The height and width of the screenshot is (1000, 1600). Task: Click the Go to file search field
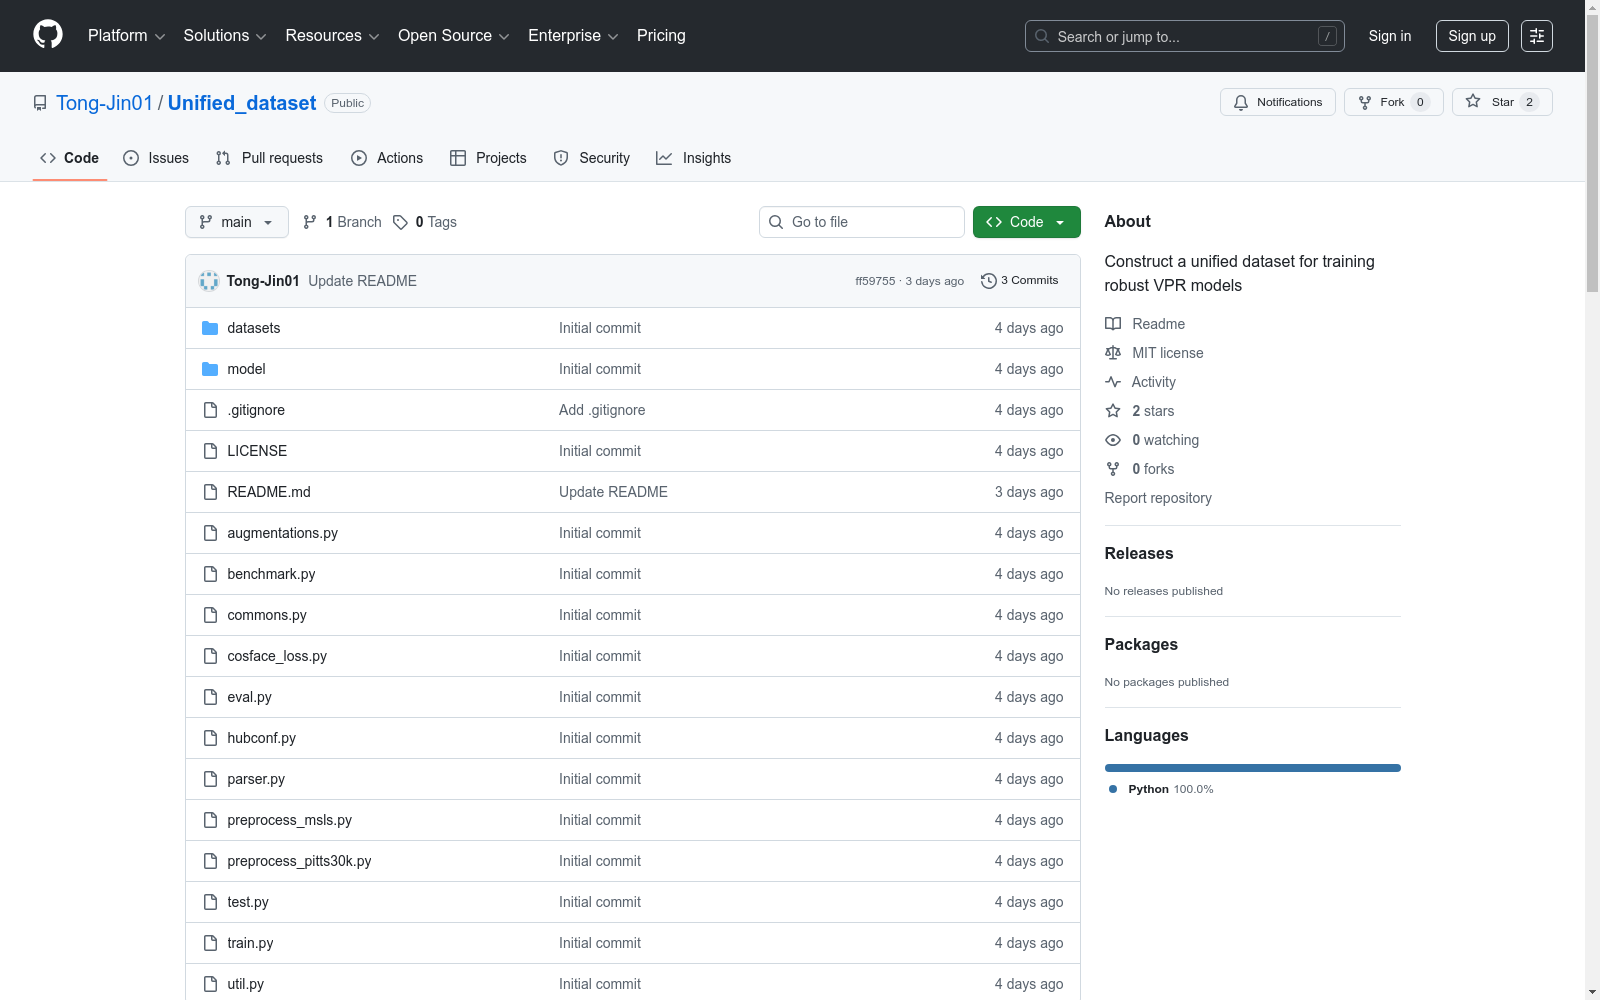[862, 222]
